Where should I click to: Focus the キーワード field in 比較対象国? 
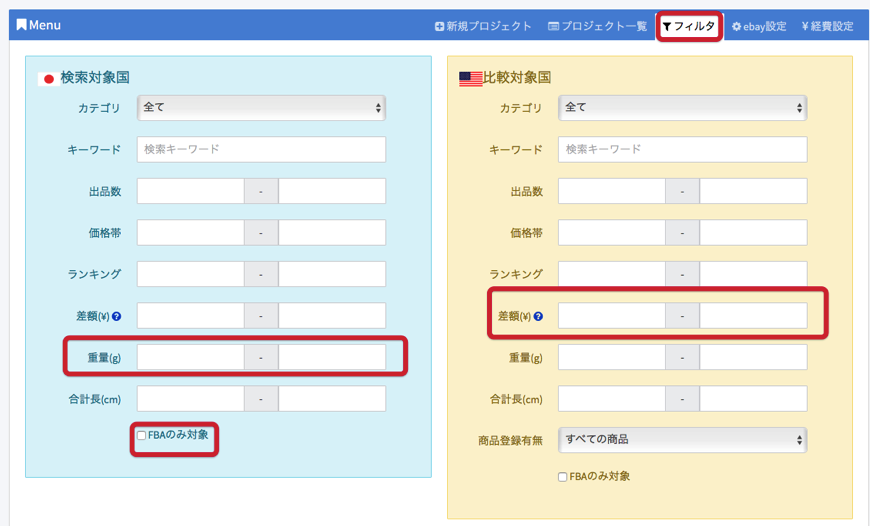(x=682, y=150)
